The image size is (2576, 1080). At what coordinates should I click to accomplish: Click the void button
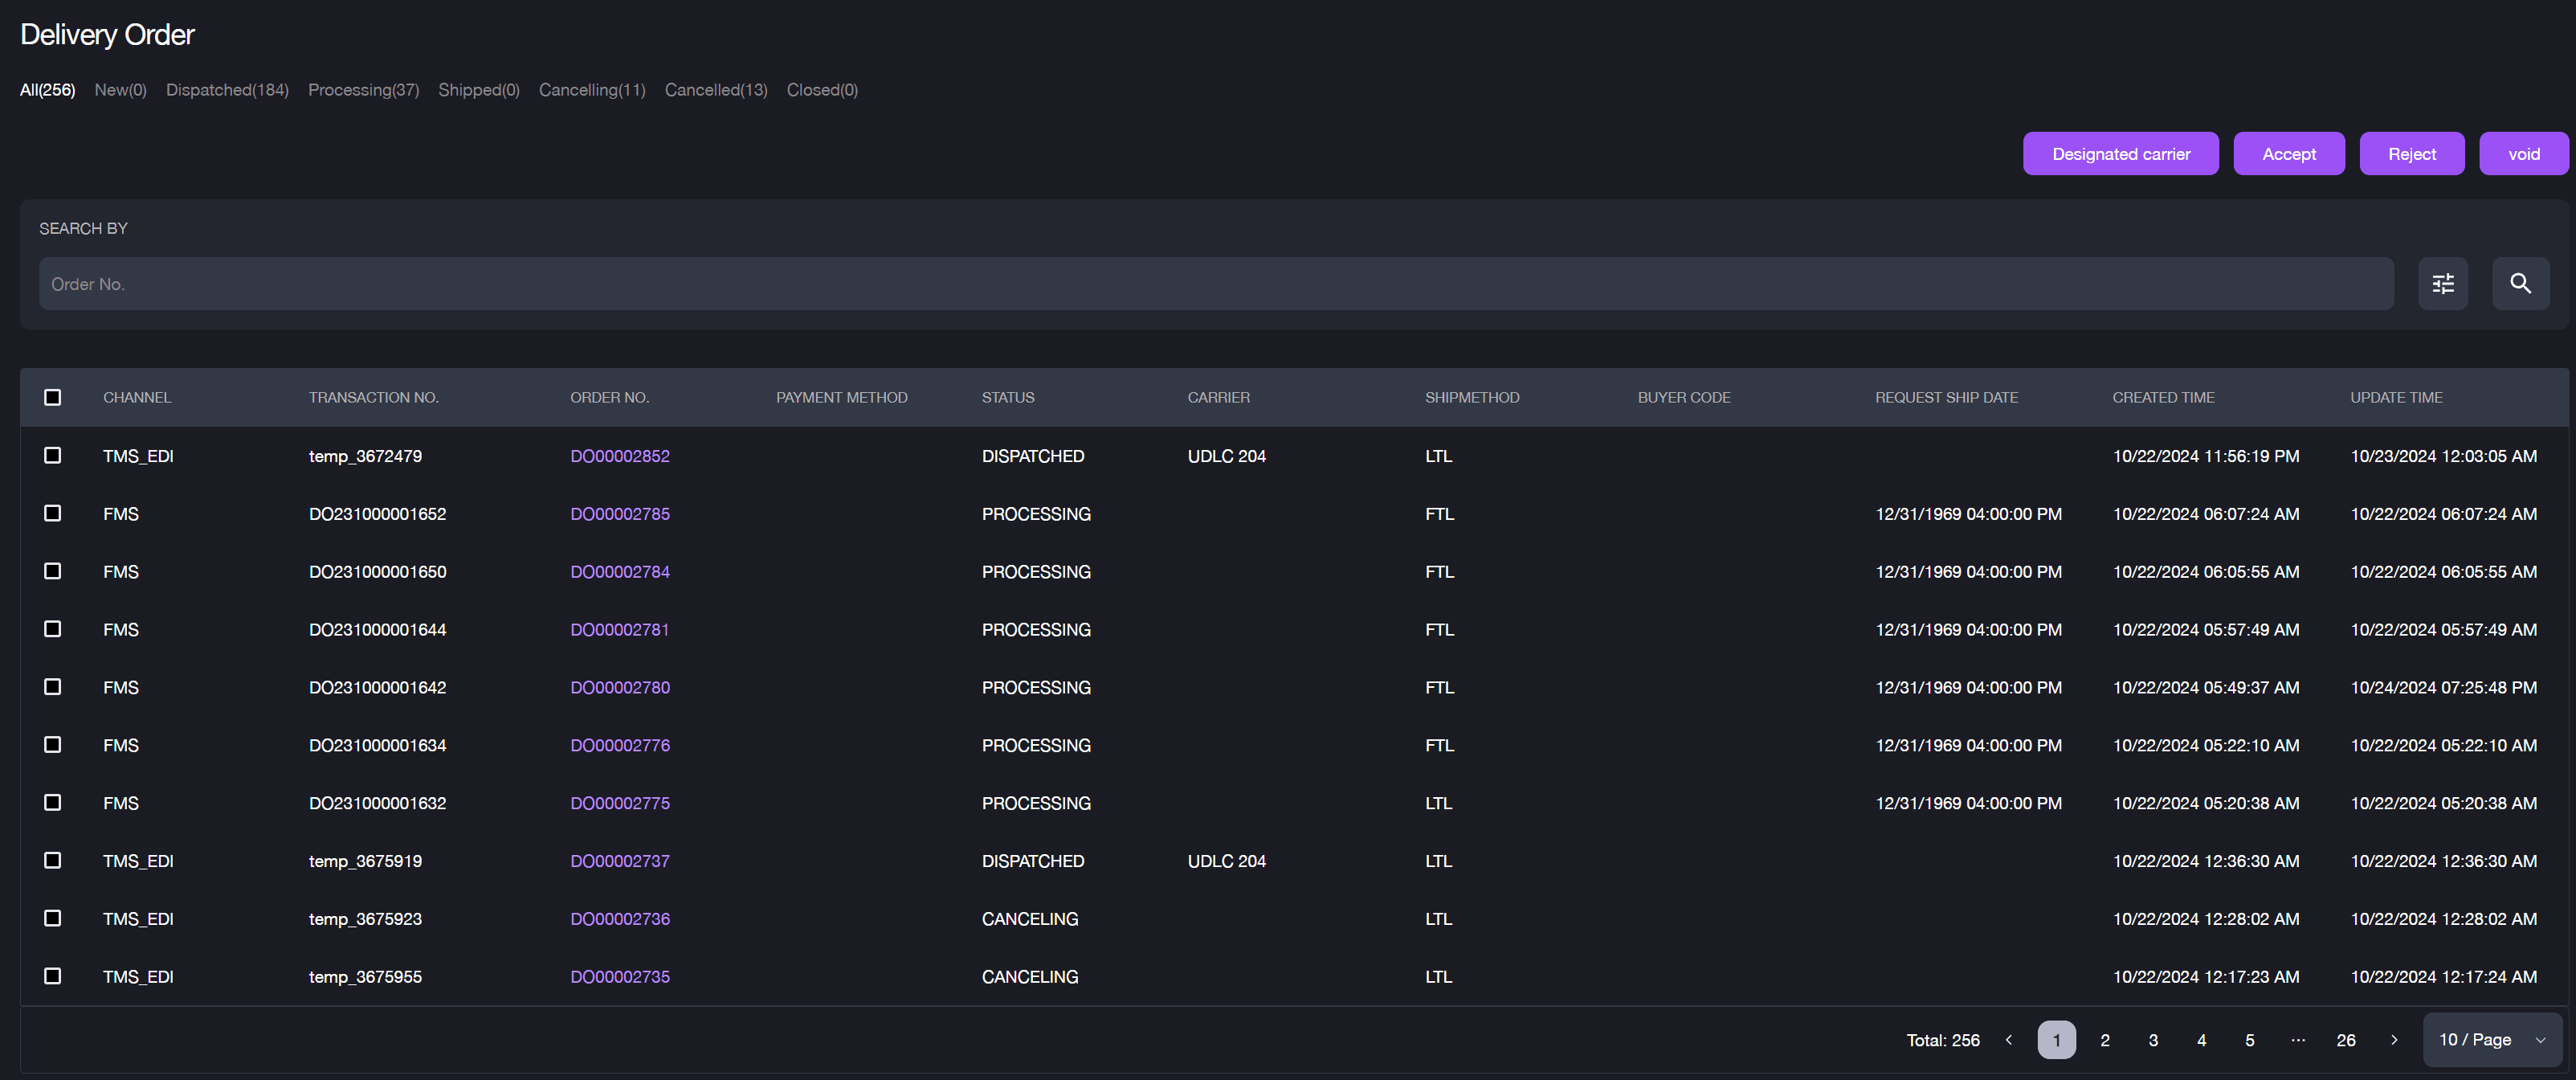coord(2524,153)
